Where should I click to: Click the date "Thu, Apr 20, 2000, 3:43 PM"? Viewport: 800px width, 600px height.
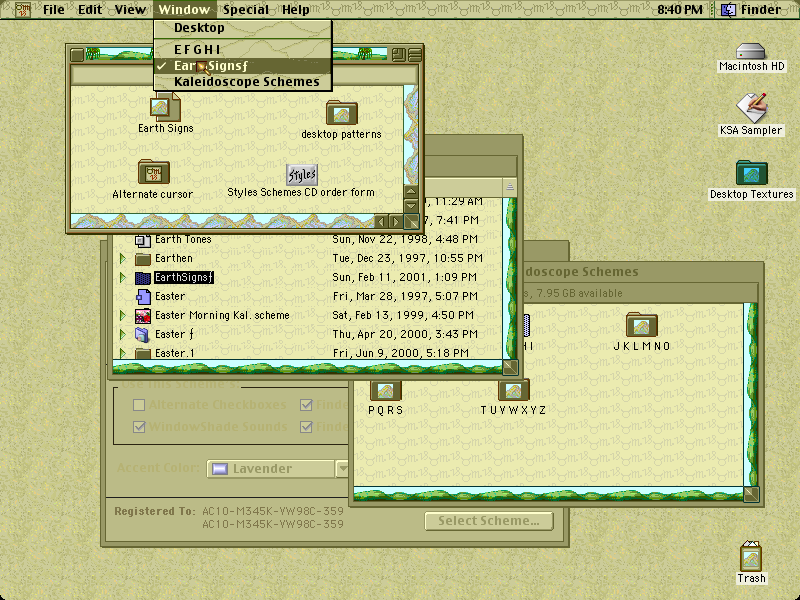tap(405, 334)
